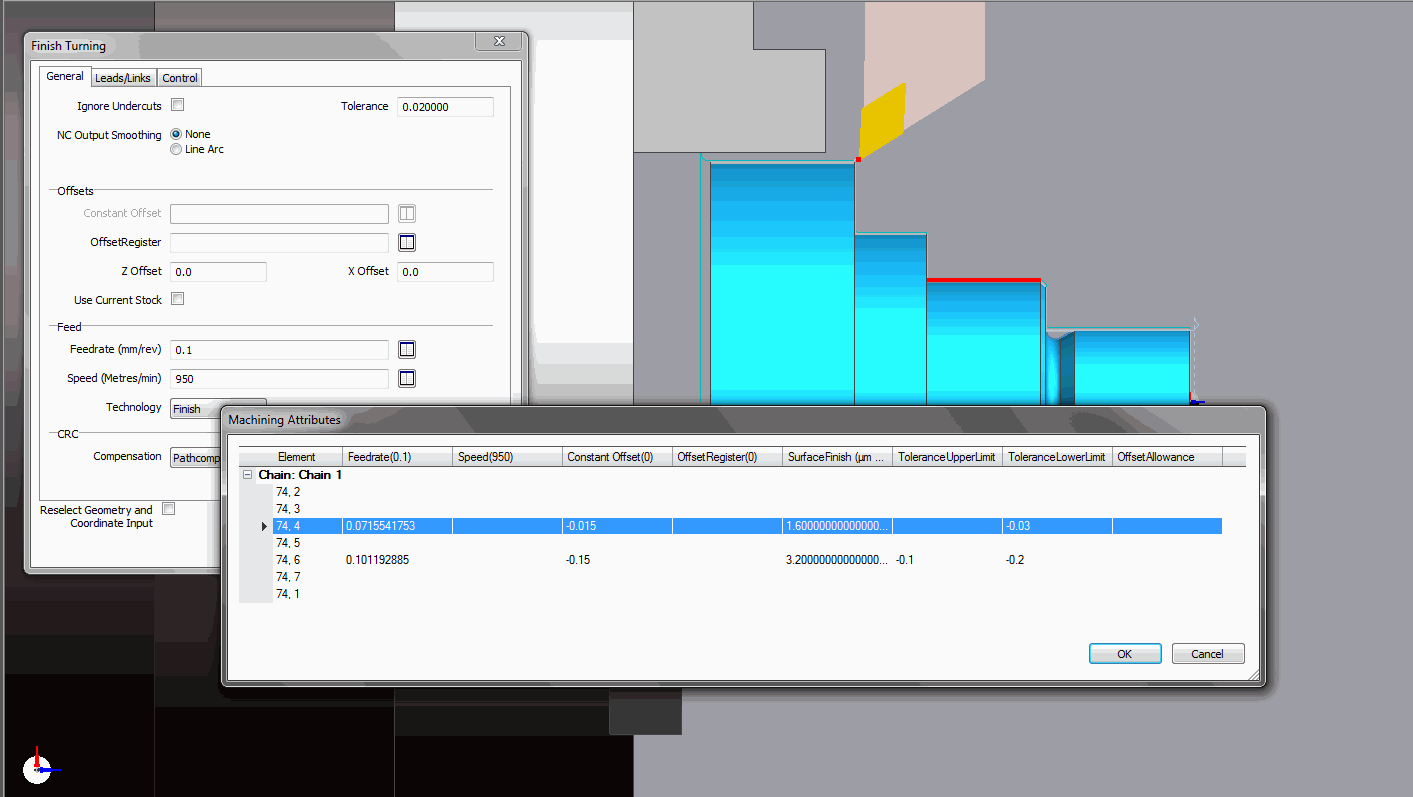
Task: Select Line Arc output smoothing
Action: click(x=176, y=149)
